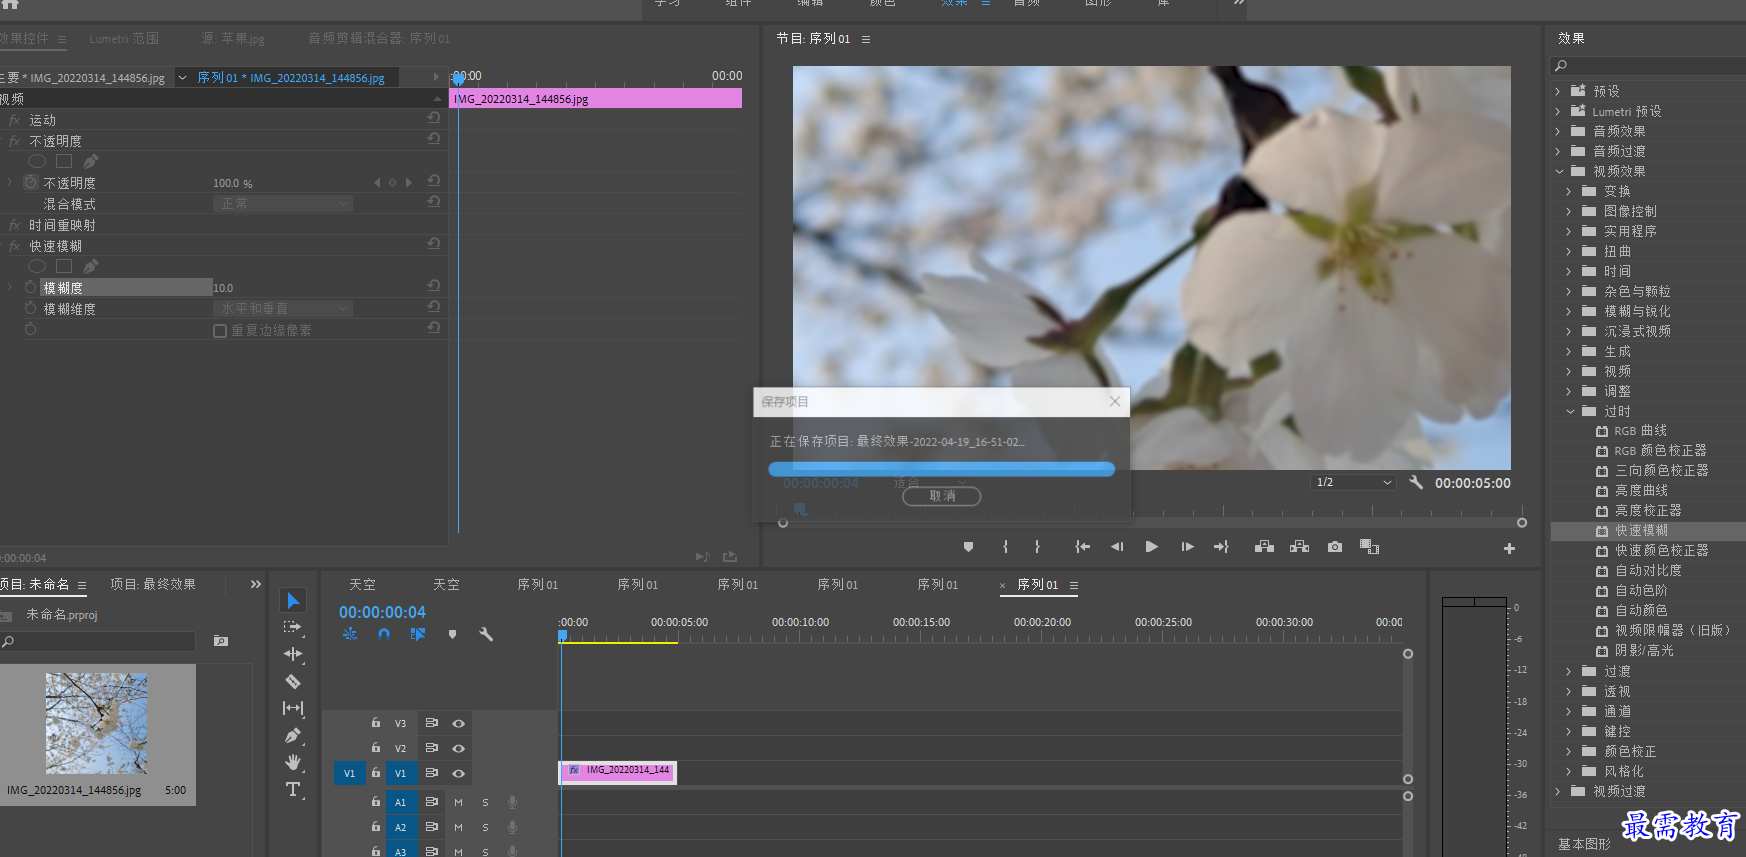Switch to Lumetri Scopes tab
1746x857 pixels.
[124, 39]
